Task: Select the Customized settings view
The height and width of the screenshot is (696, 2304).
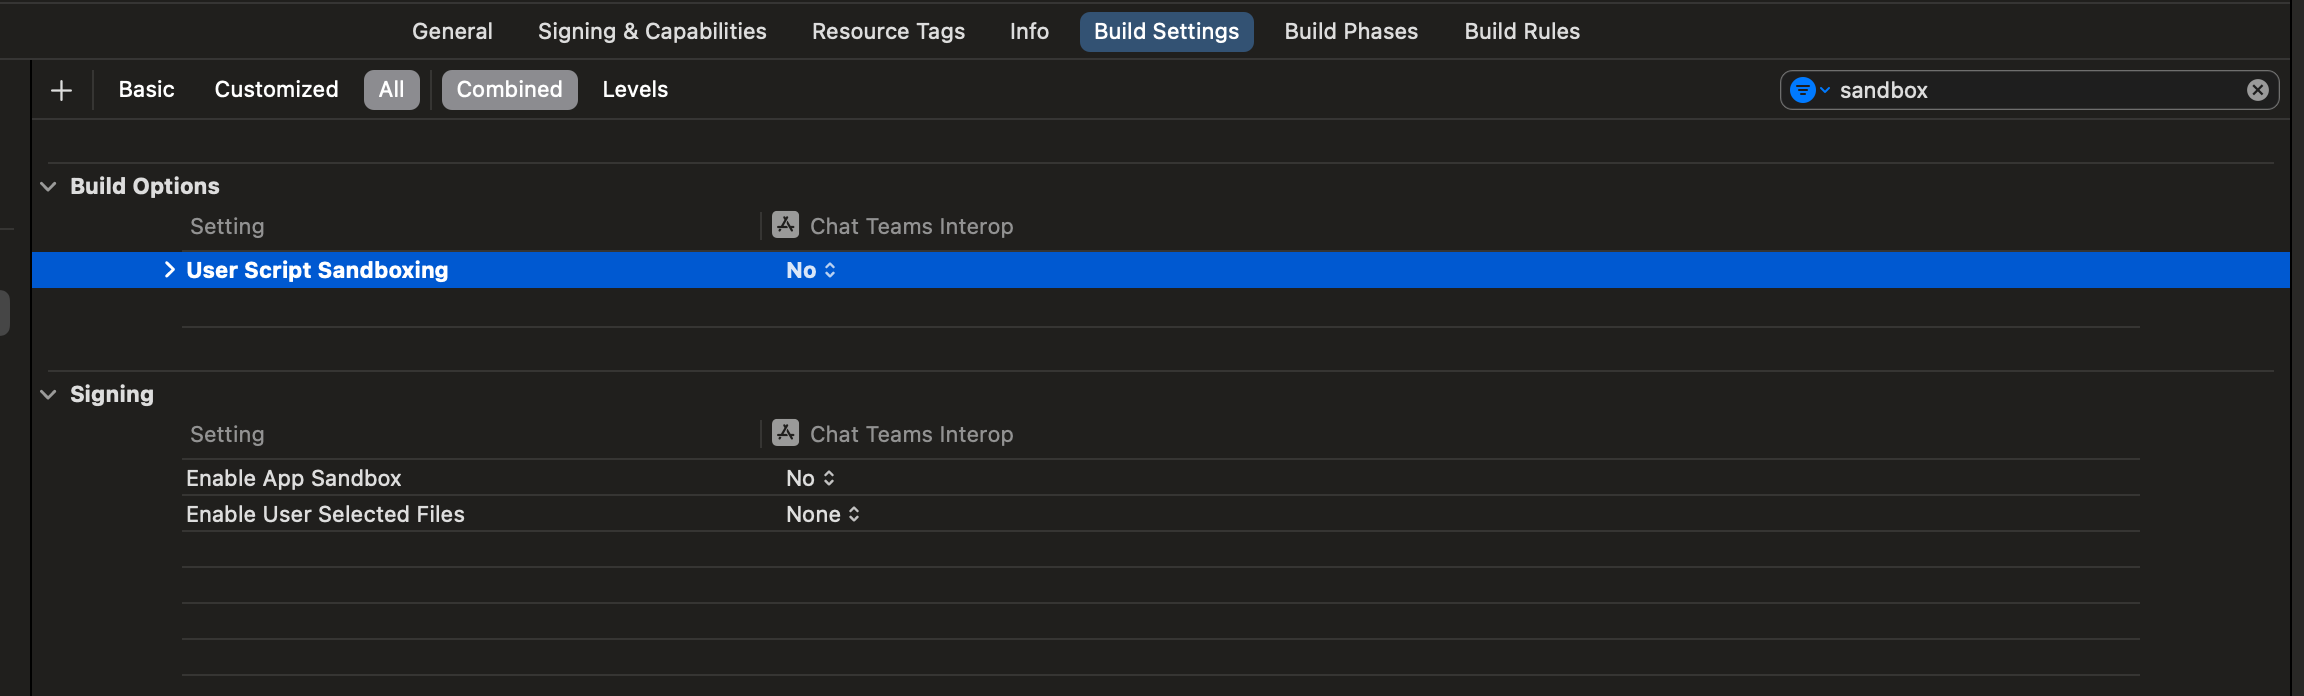Action: click(x=275, y=89)
